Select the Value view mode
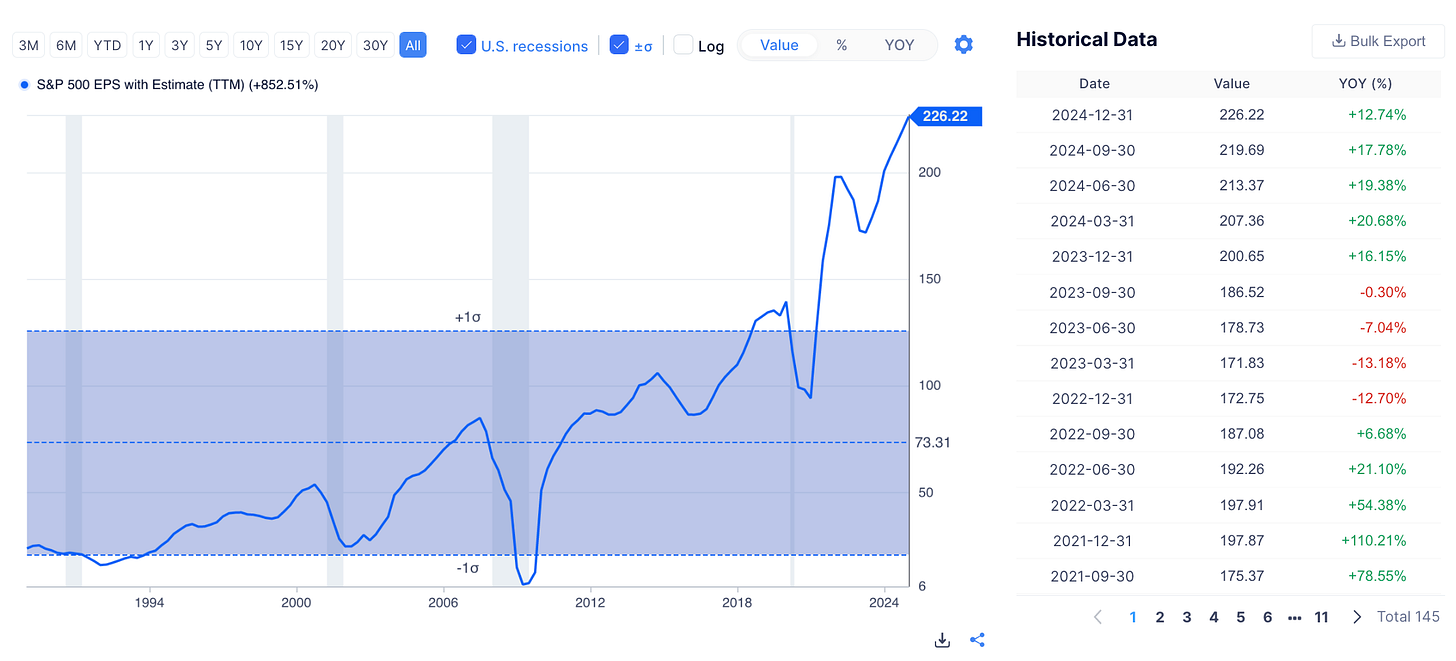This screenshot has height=661, width=1456. pos(778,45)
